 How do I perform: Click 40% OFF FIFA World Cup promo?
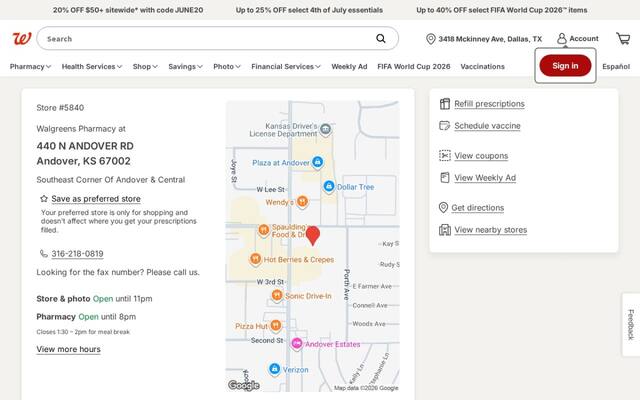[502, 10]
